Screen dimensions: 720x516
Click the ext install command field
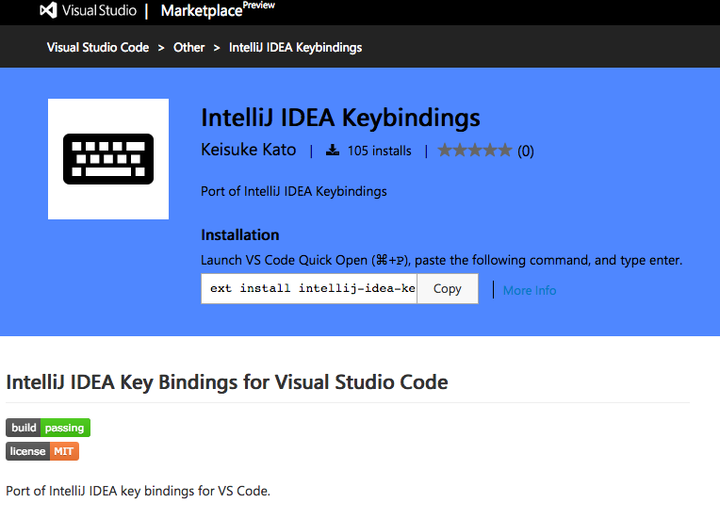coord(309,288)
